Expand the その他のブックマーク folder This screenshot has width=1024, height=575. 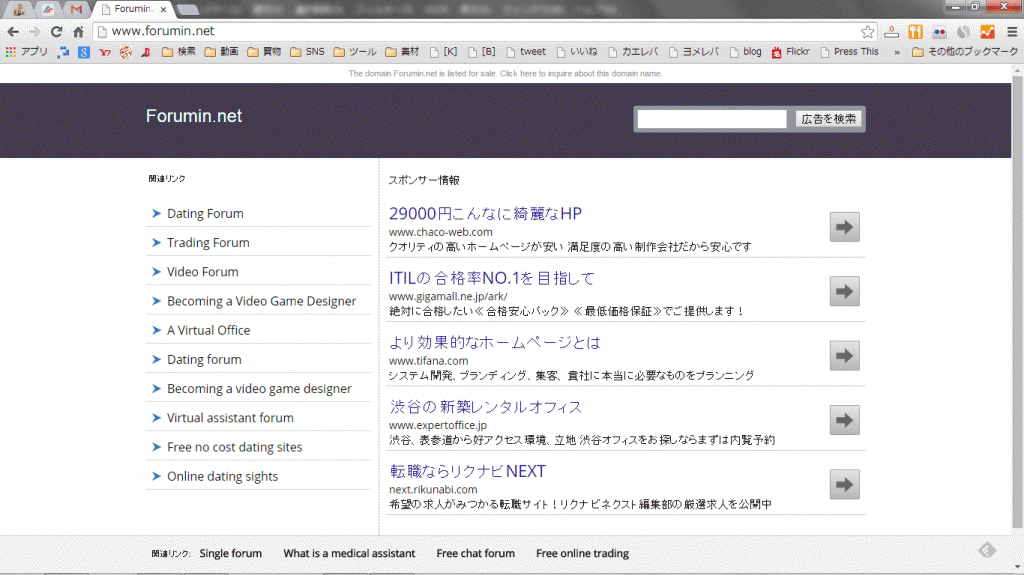pyautogui.click(x=960, y=52)
